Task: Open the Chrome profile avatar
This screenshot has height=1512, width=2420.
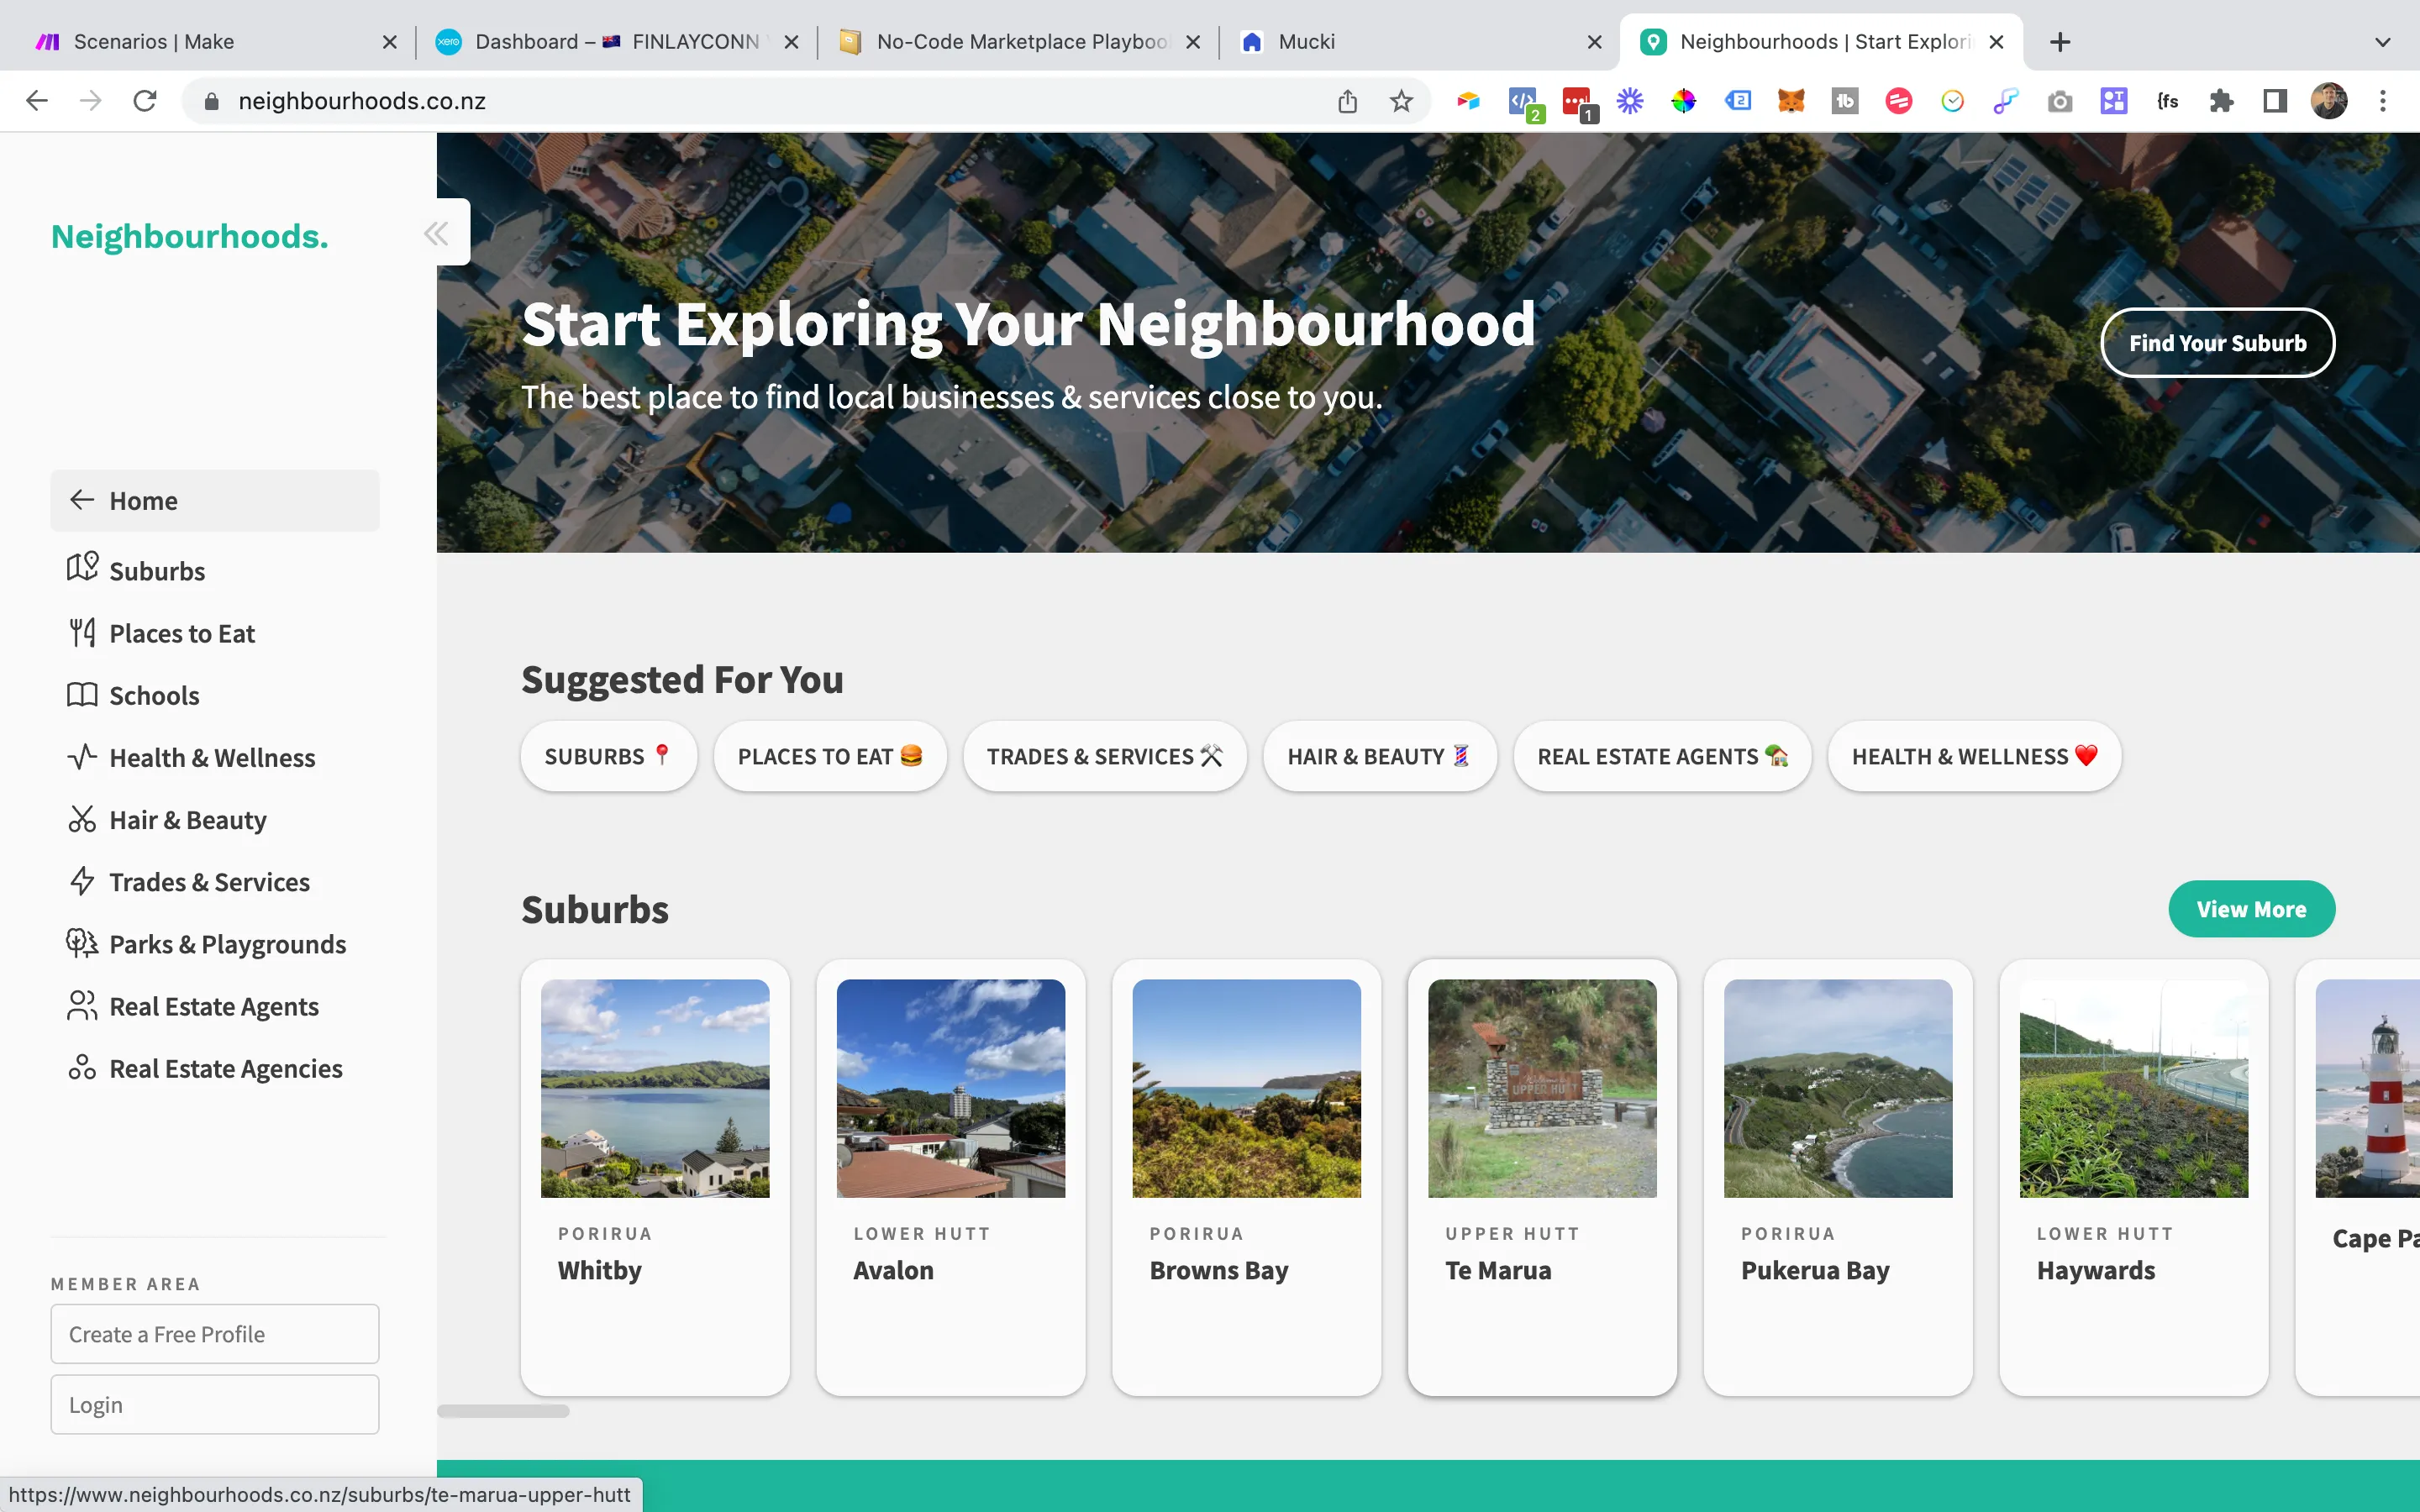Action: [2329, 101]
